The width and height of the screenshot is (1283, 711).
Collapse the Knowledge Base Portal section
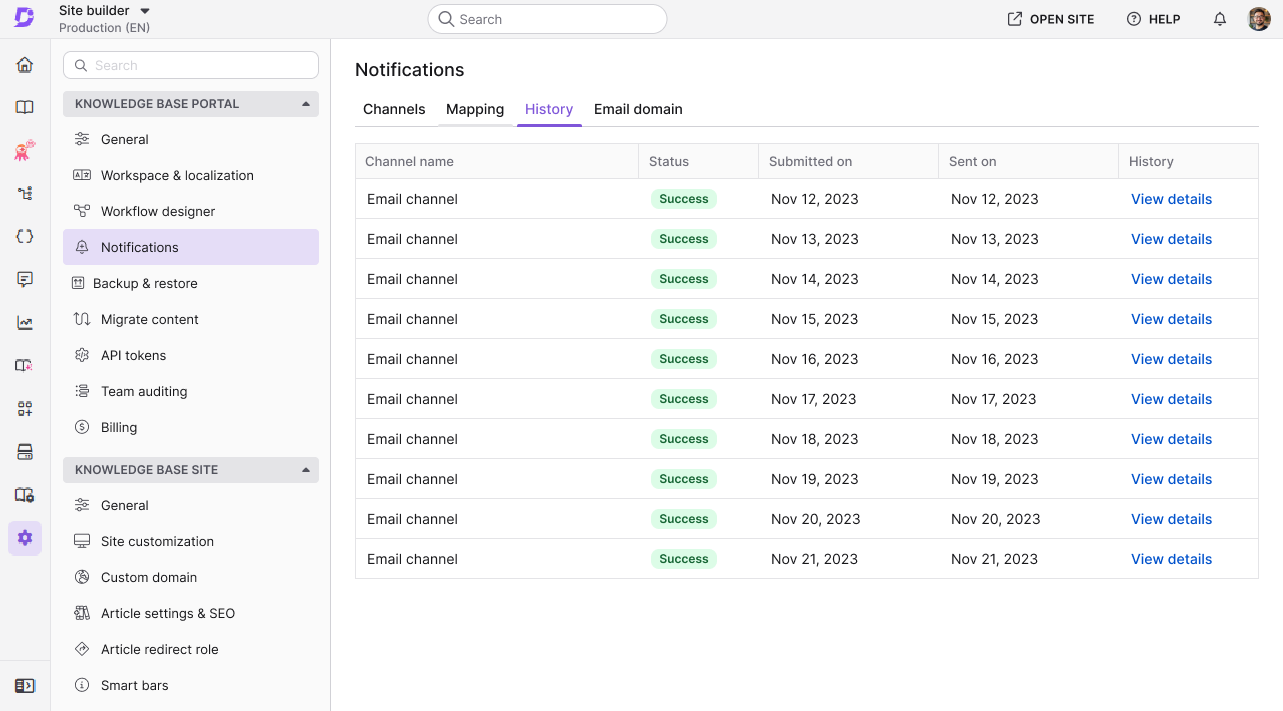(191, 104)
